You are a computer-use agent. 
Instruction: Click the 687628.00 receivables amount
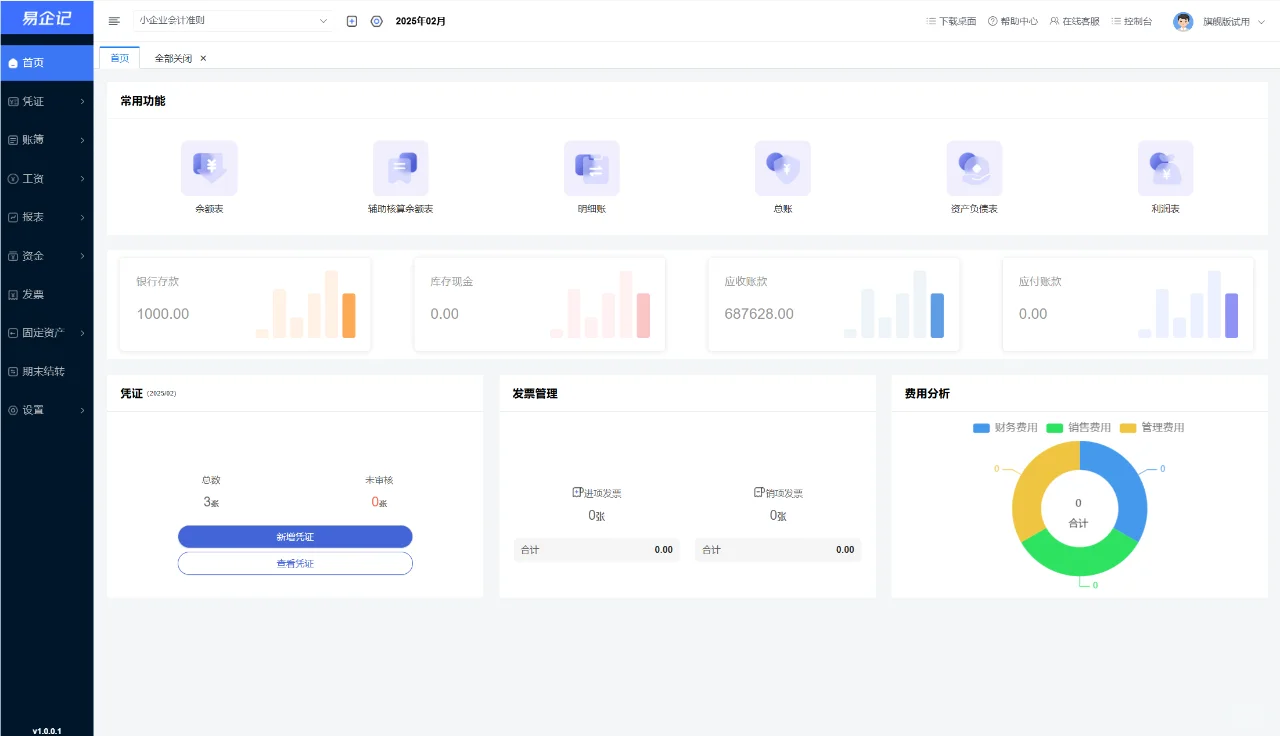[x=759, y=314]
